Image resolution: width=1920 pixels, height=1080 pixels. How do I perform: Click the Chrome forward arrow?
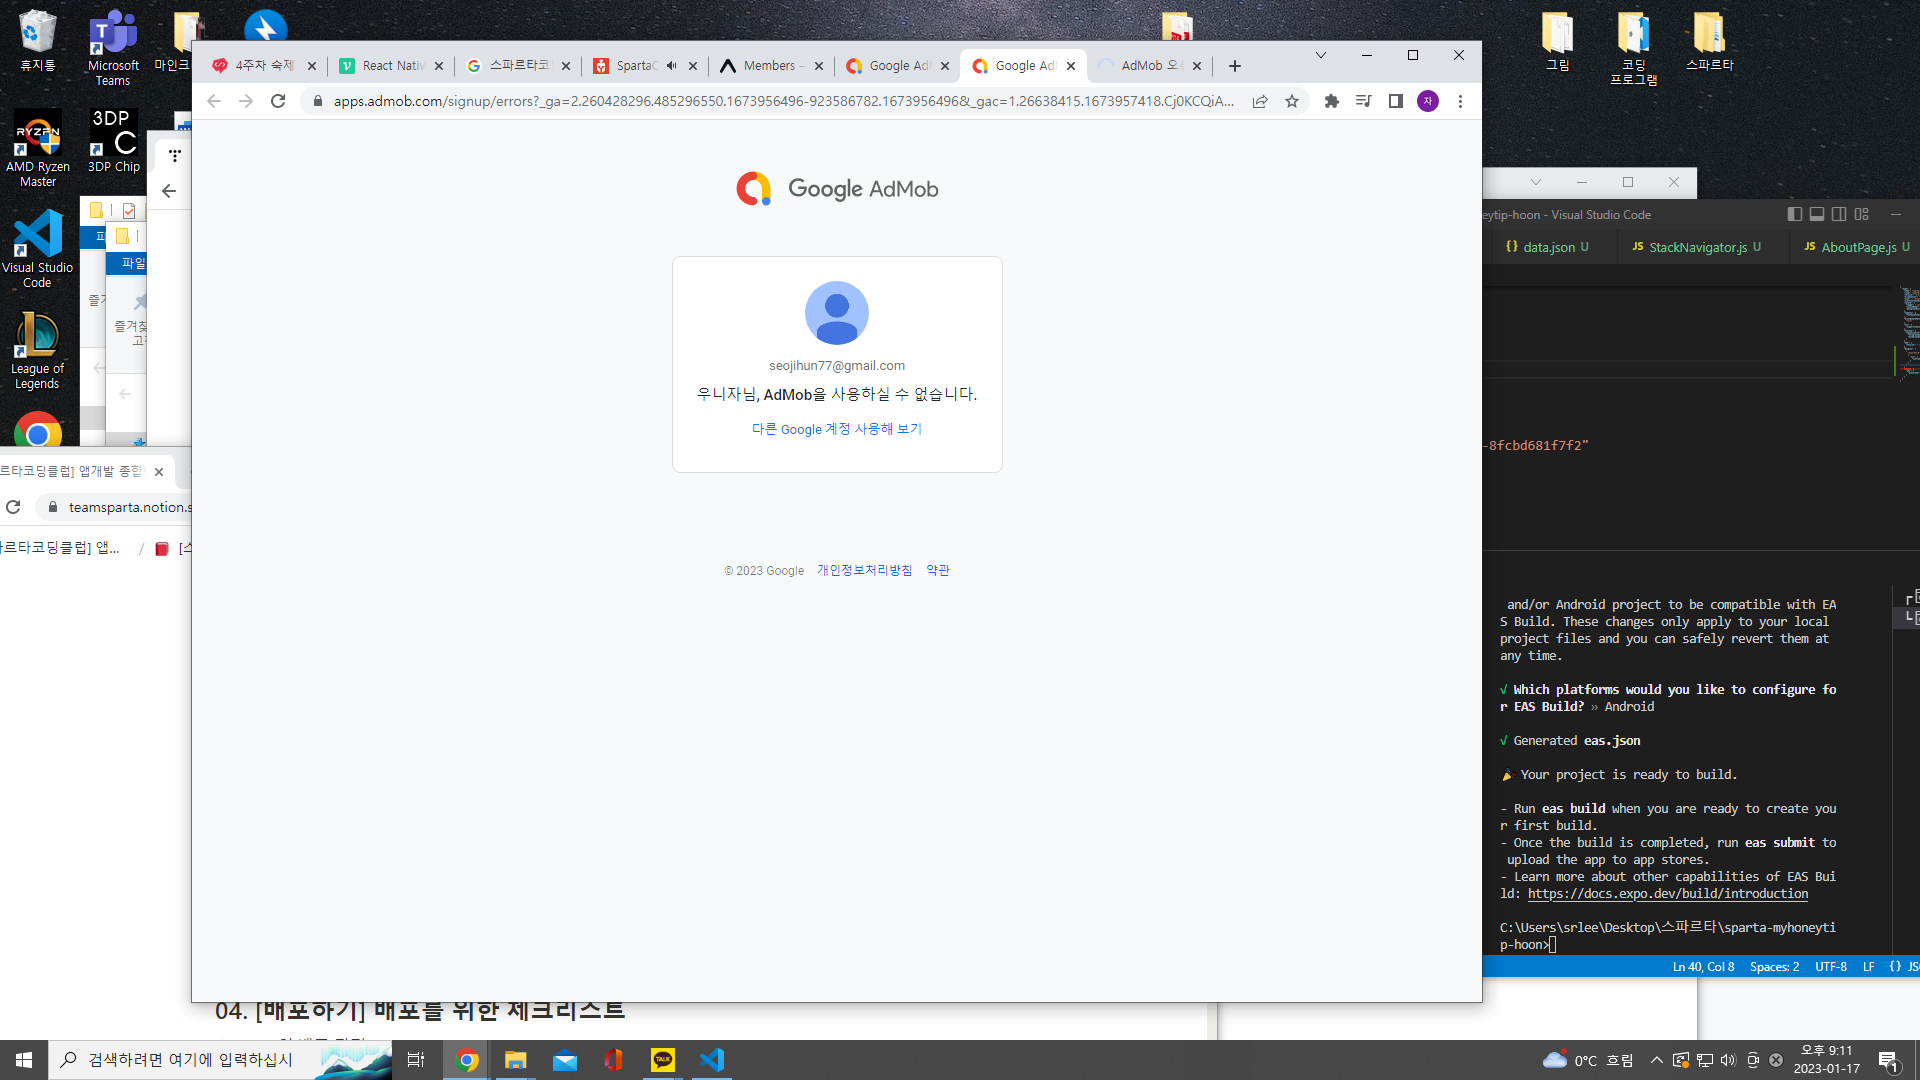pos(246,101)
